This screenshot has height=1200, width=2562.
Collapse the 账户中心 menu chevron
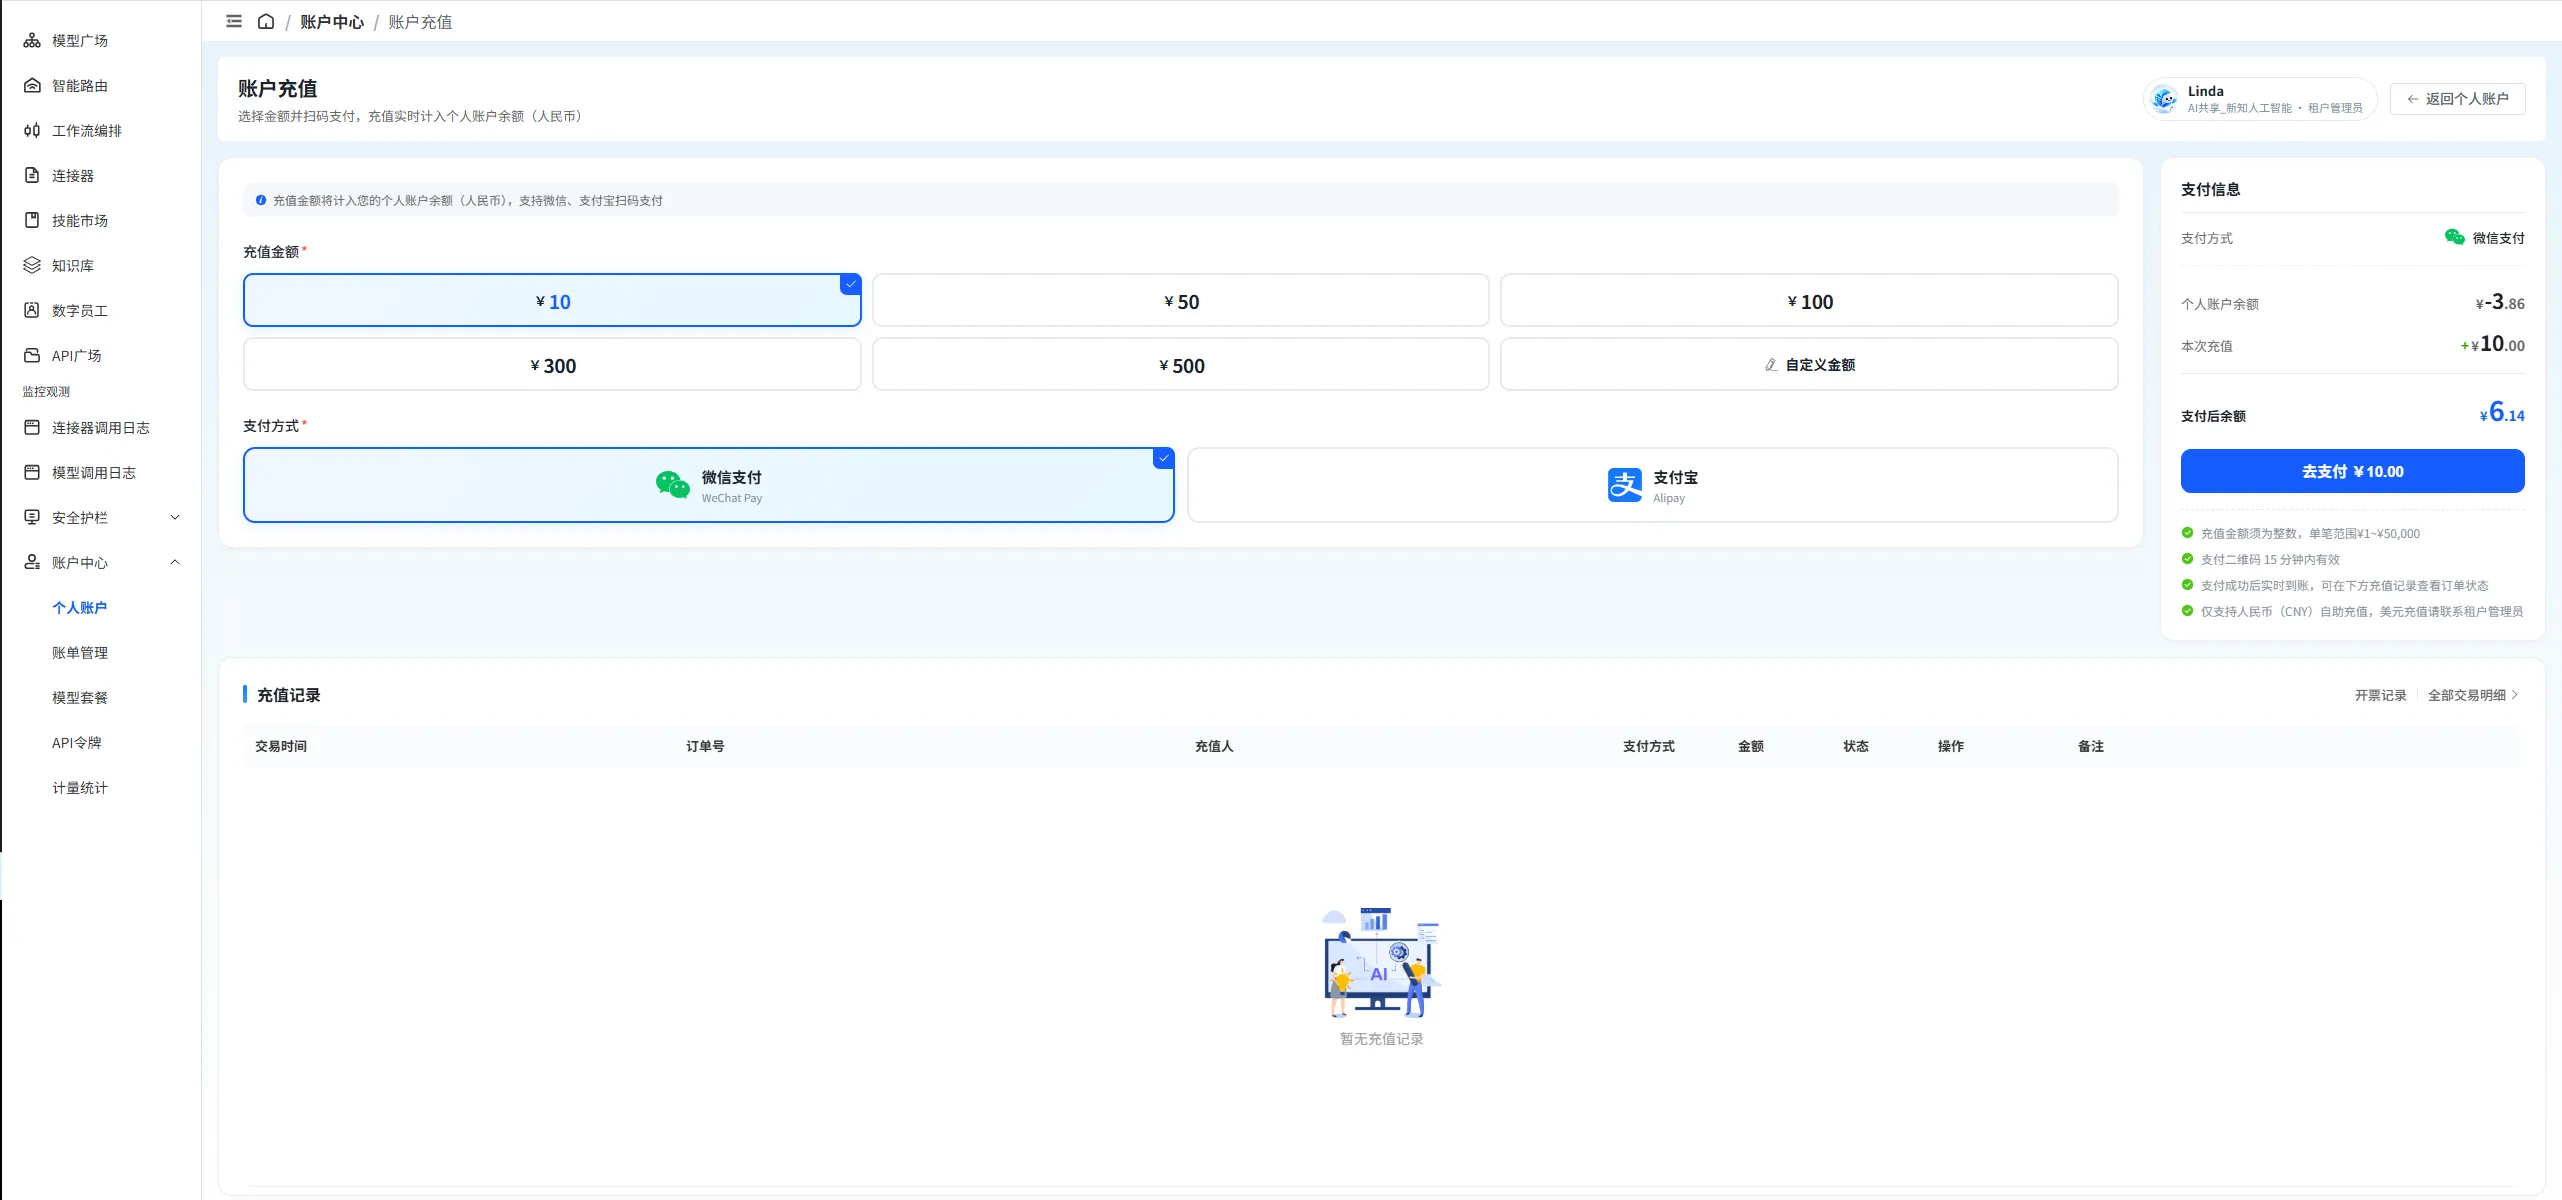[x=175, y=563]
